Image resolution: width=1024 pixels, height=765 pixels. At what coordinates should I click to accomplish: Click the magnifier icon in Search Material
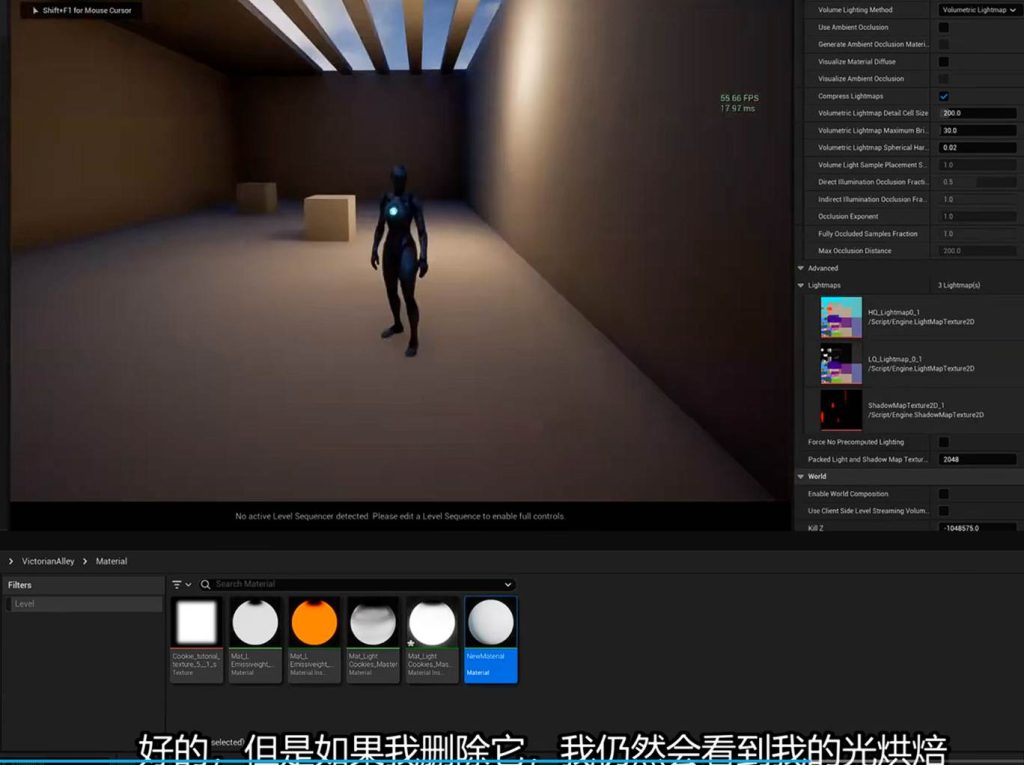click(x=206, y=584)
